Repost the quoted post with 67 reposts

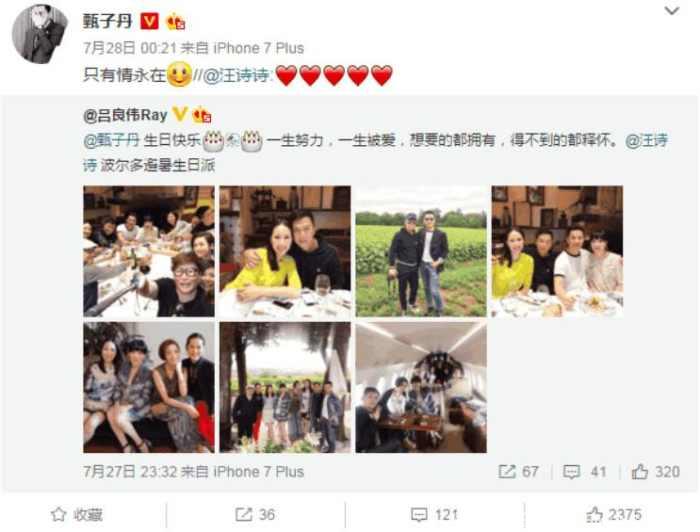518,472
